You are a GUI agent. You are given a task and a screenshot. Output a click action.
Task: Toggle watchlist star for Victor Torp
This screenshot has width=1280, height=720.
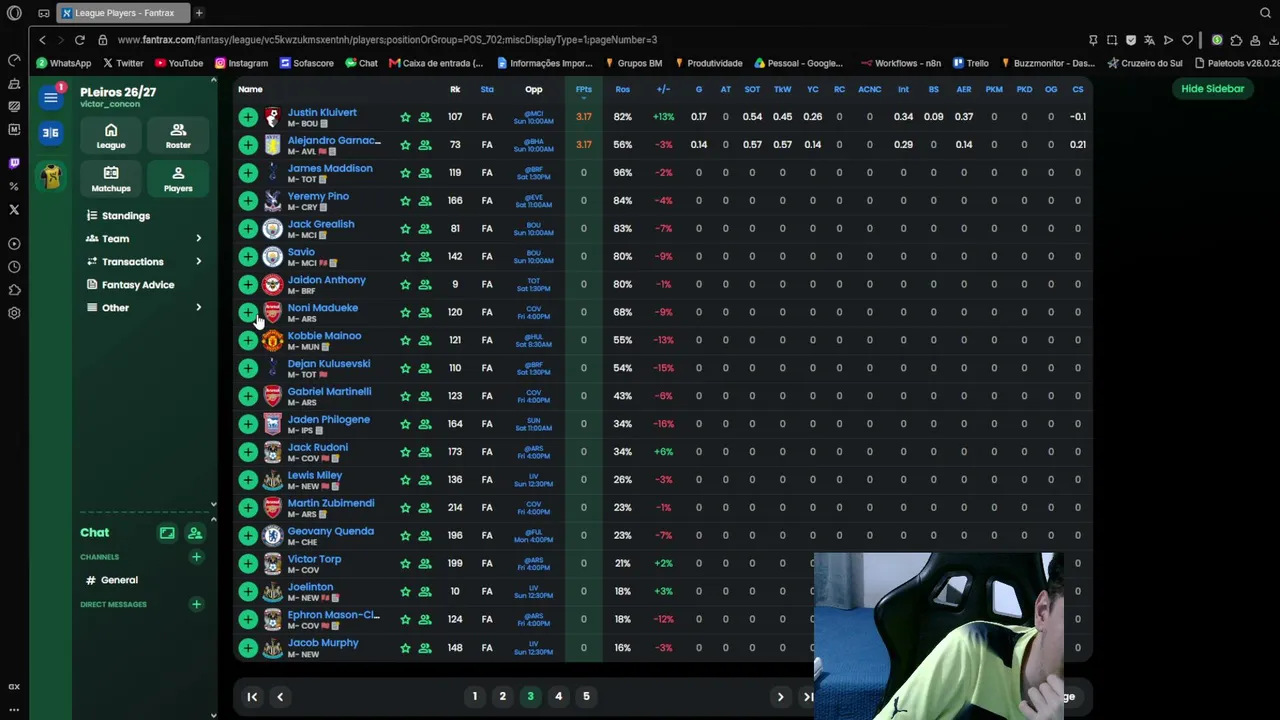[x=405, y=564]
